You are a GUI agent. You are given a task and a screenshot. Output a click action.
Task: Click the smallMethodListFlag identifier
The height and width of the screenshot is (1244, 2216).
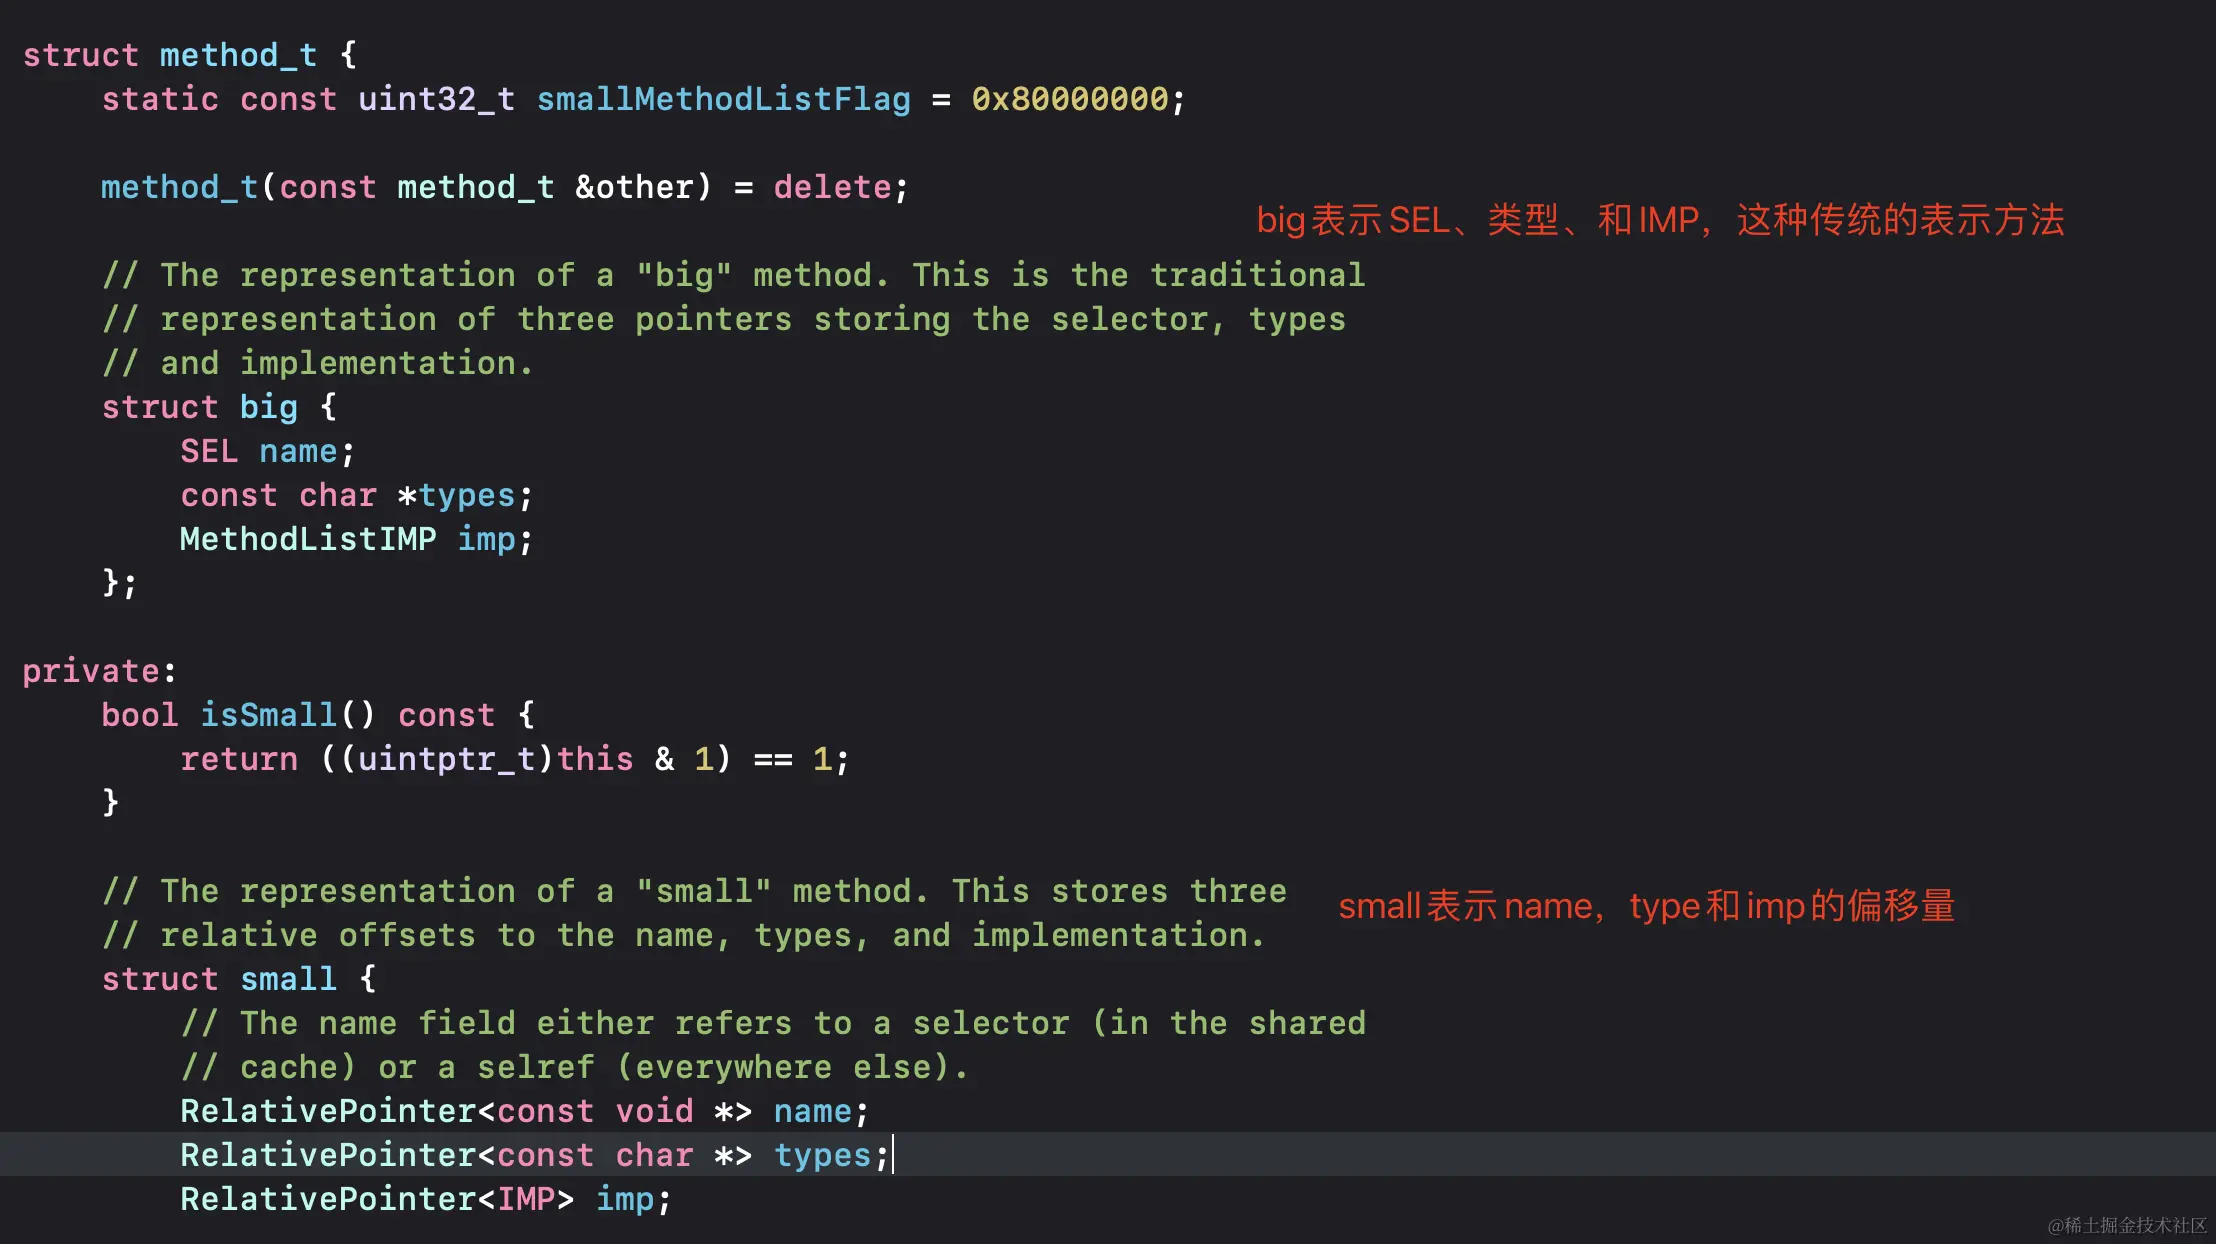(723, 99)
